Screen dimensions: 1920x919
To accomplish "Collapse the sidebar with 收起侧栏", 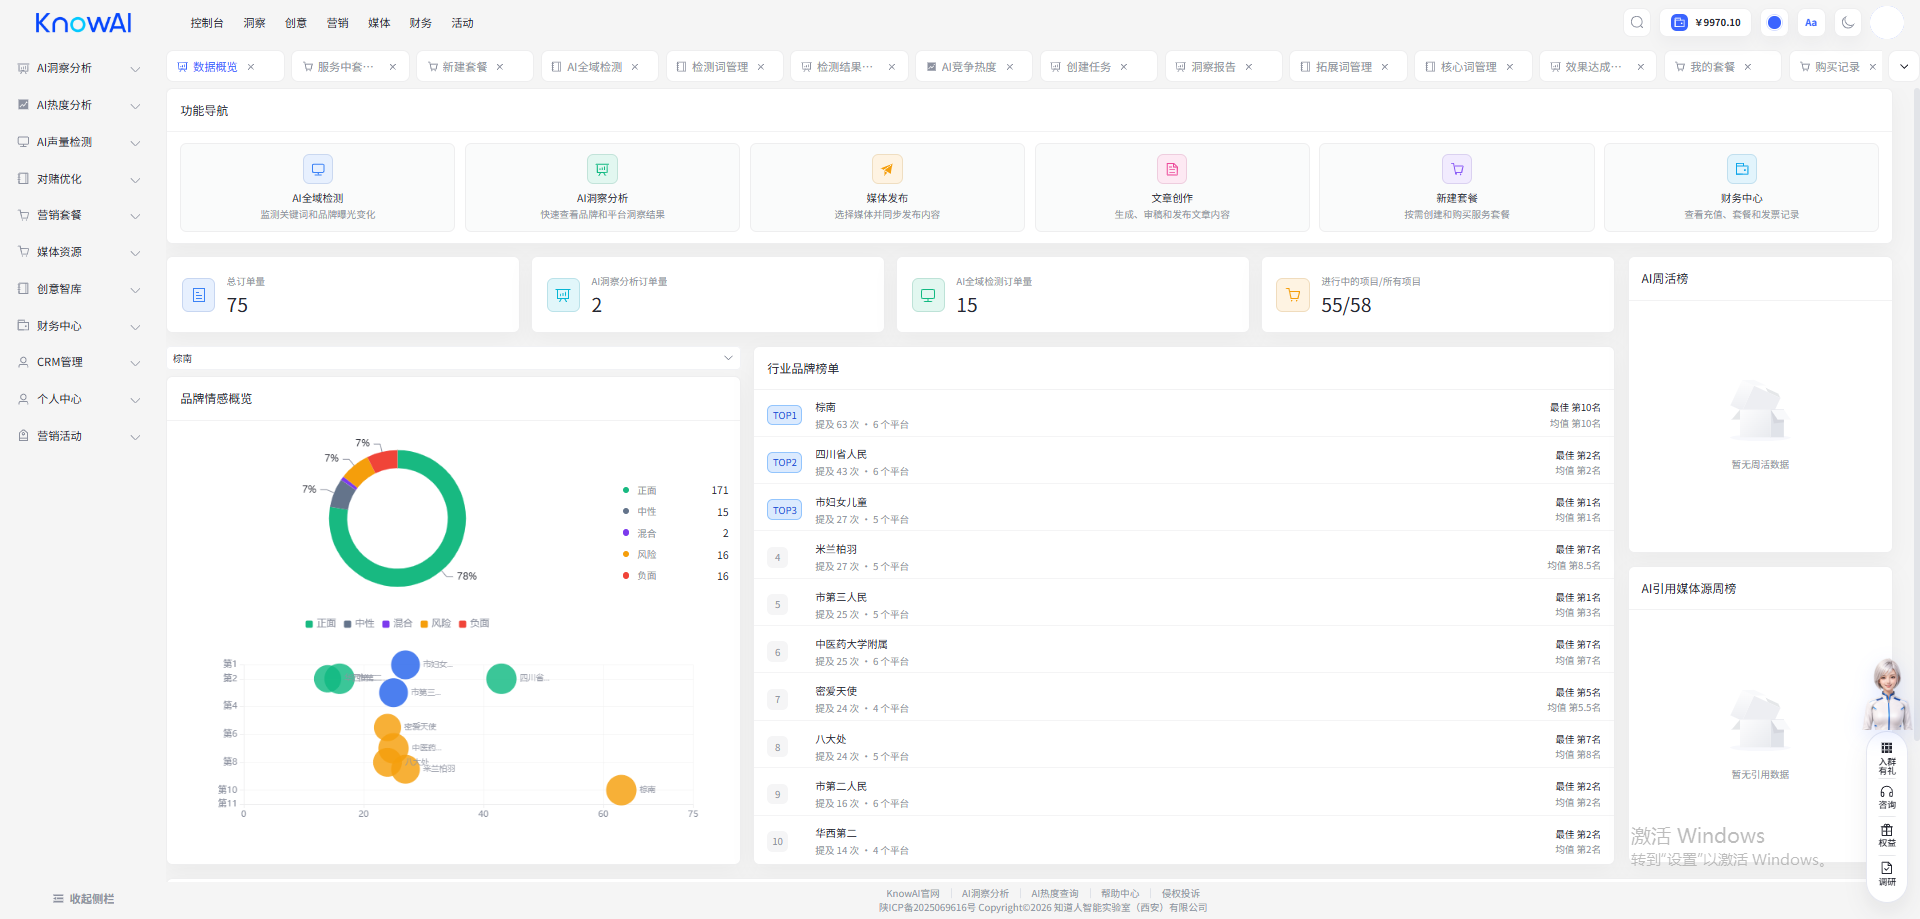I will point(83,899).
